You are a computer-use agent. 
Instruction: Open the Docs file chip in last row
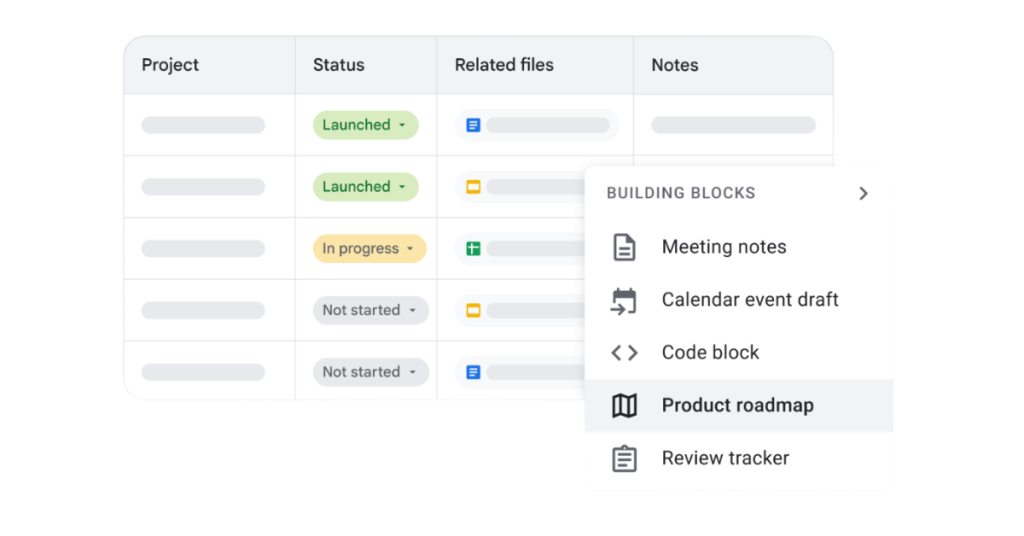(x=520, y=372)
